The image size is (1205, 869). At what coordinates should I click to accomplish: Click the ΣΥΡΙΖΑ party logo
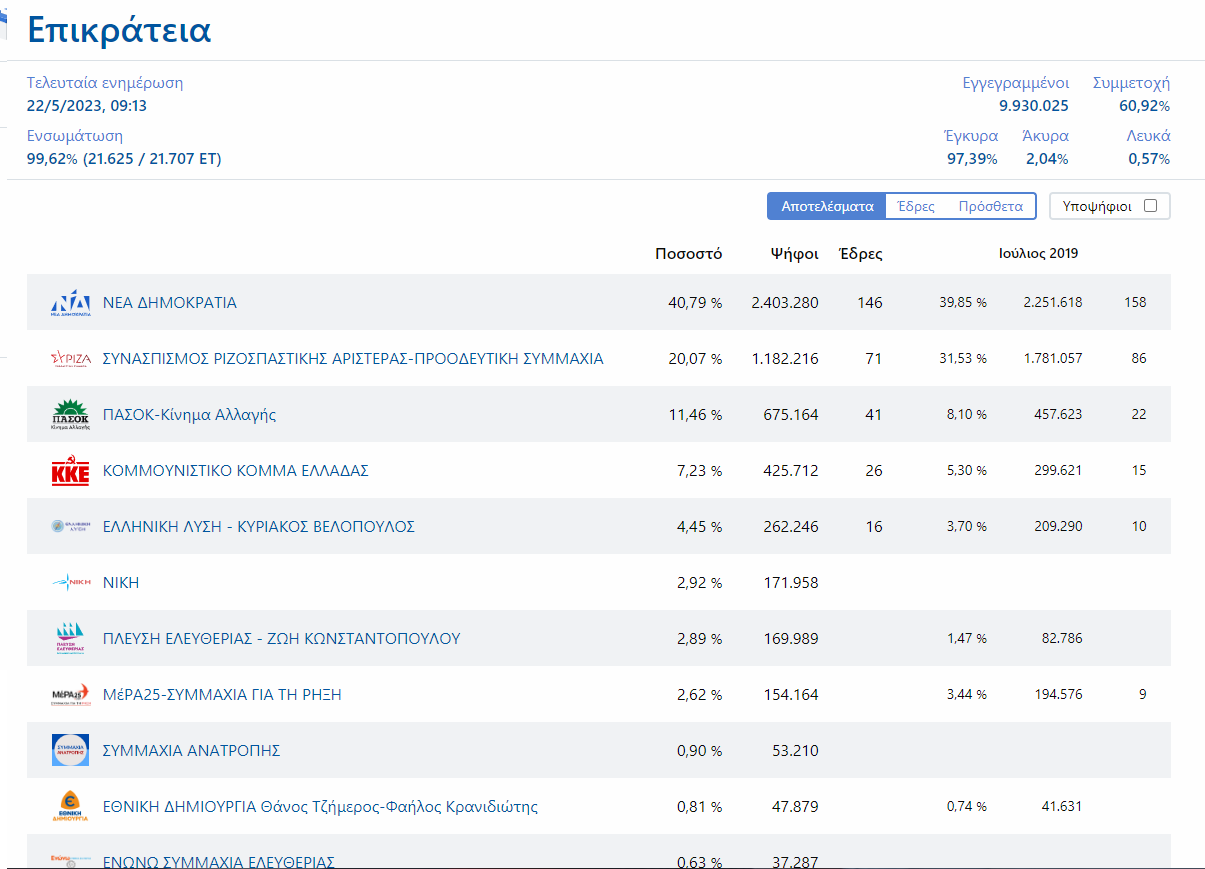[x=71, y=359]
